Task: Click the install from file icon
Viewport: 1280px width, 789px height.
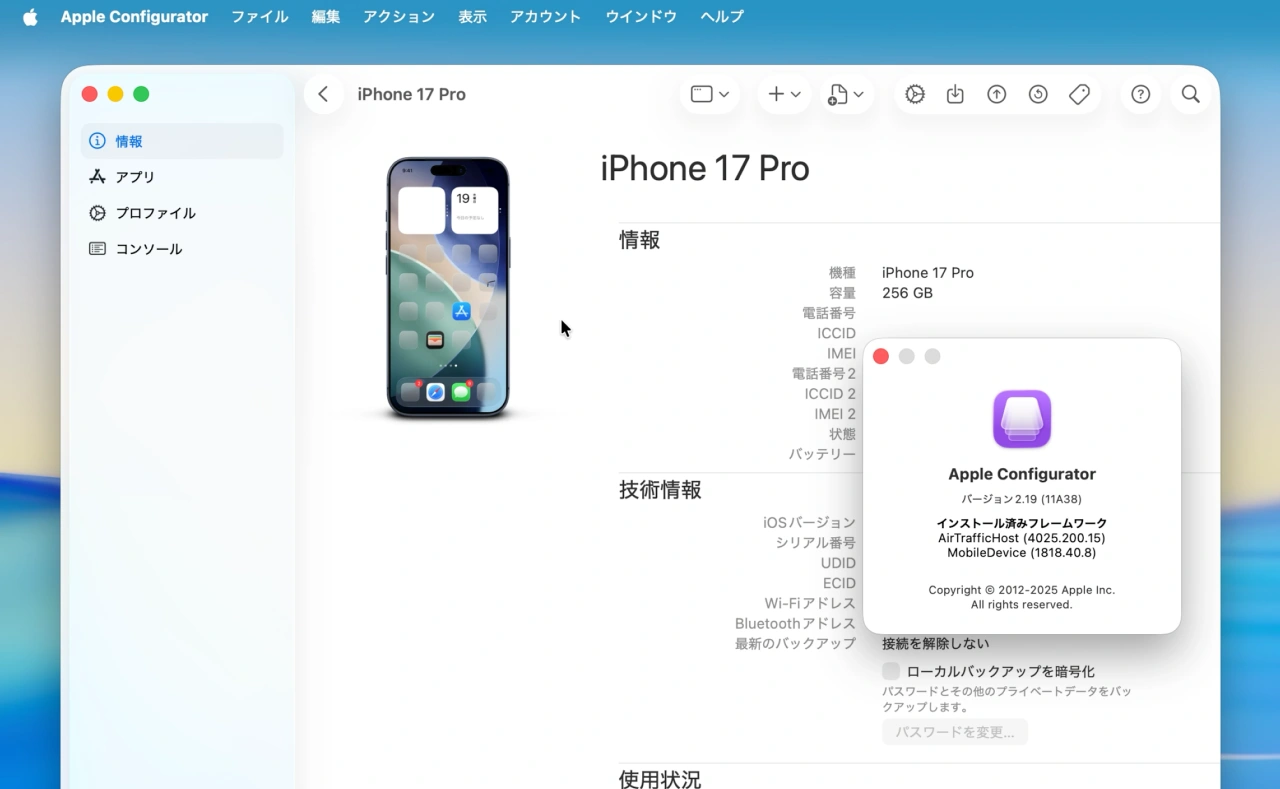Action: [x=955, y=93]
